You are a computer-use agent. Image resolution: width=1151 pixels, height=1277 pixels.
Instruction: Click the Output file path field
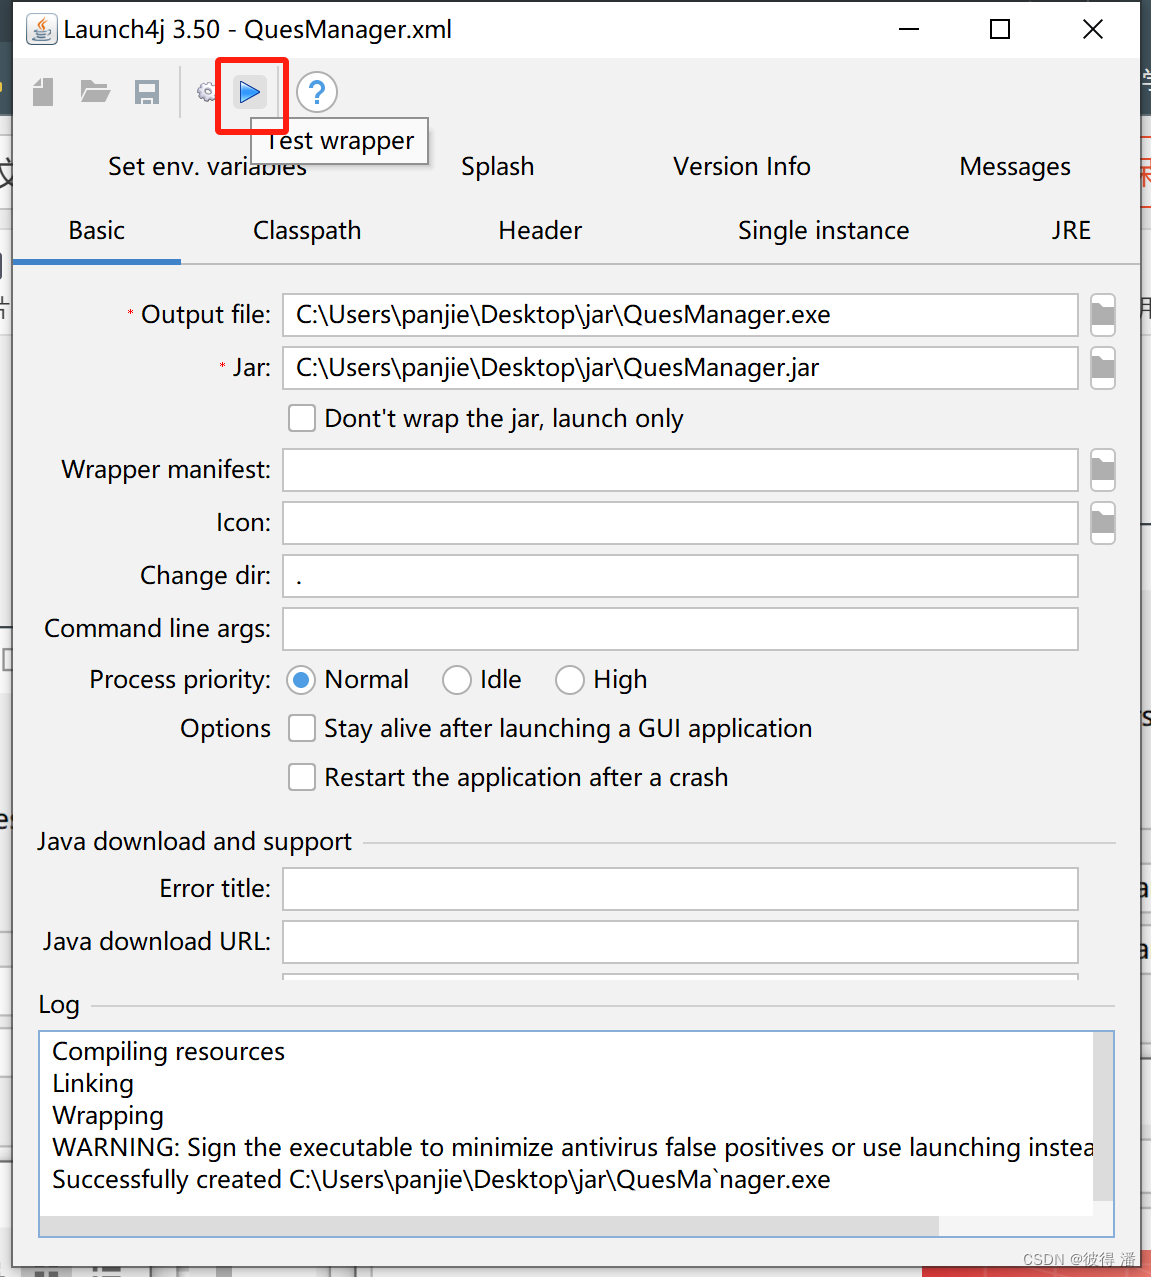point(680,315)
